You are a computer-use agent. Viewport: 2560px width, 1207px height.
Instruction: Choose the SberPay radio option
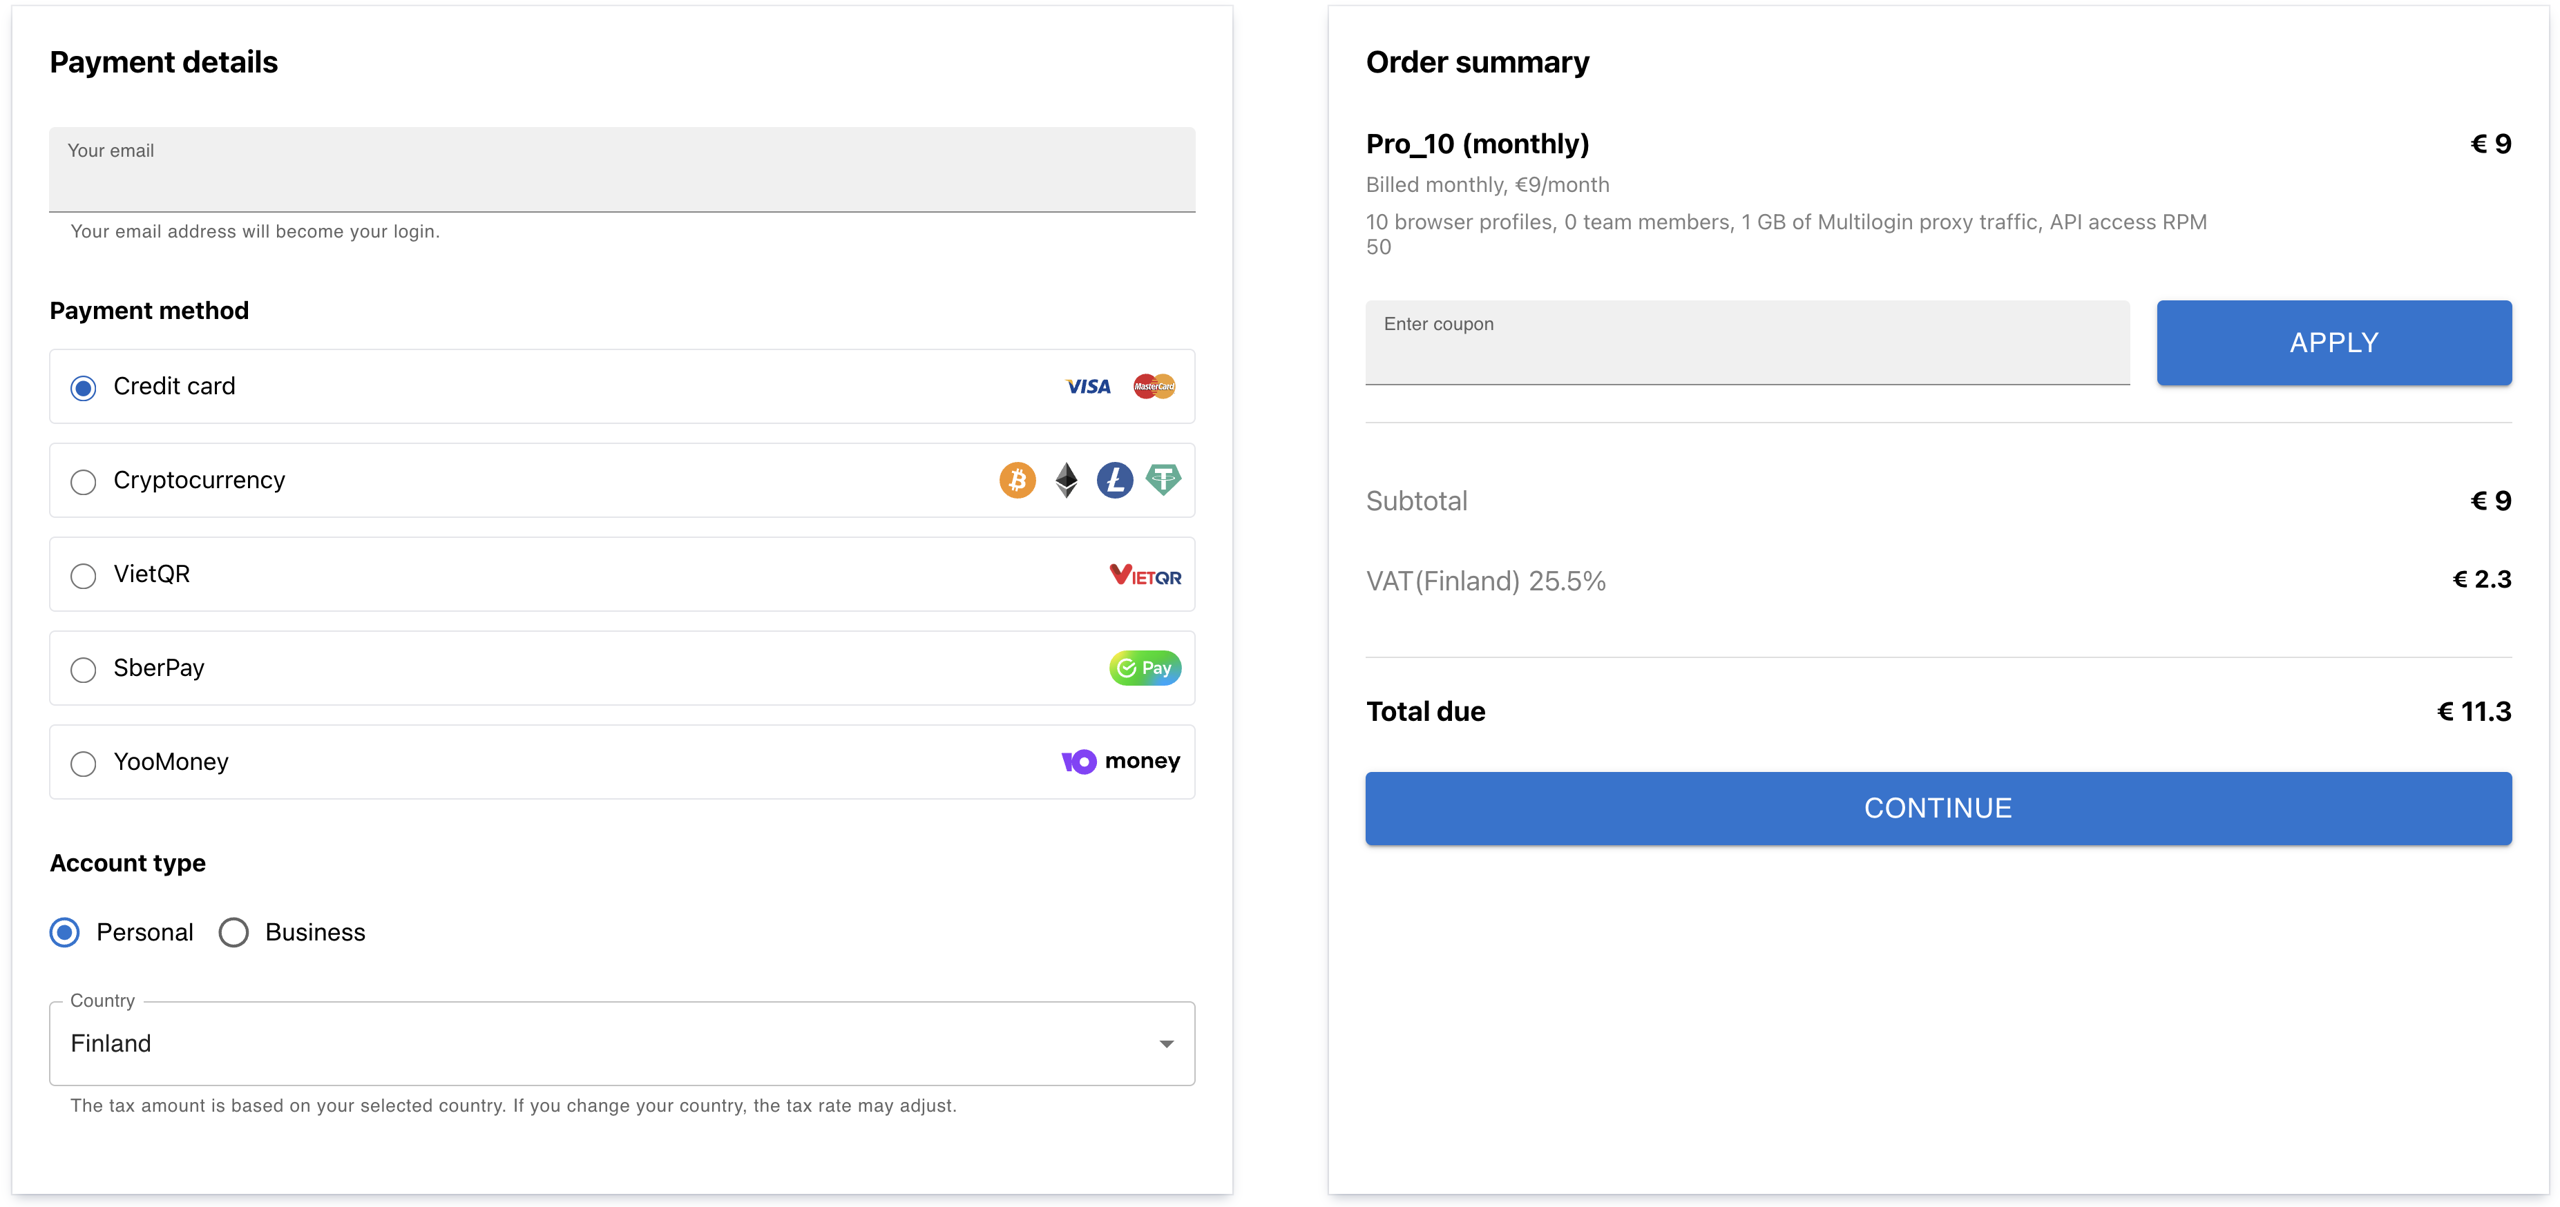coord(84,669)
